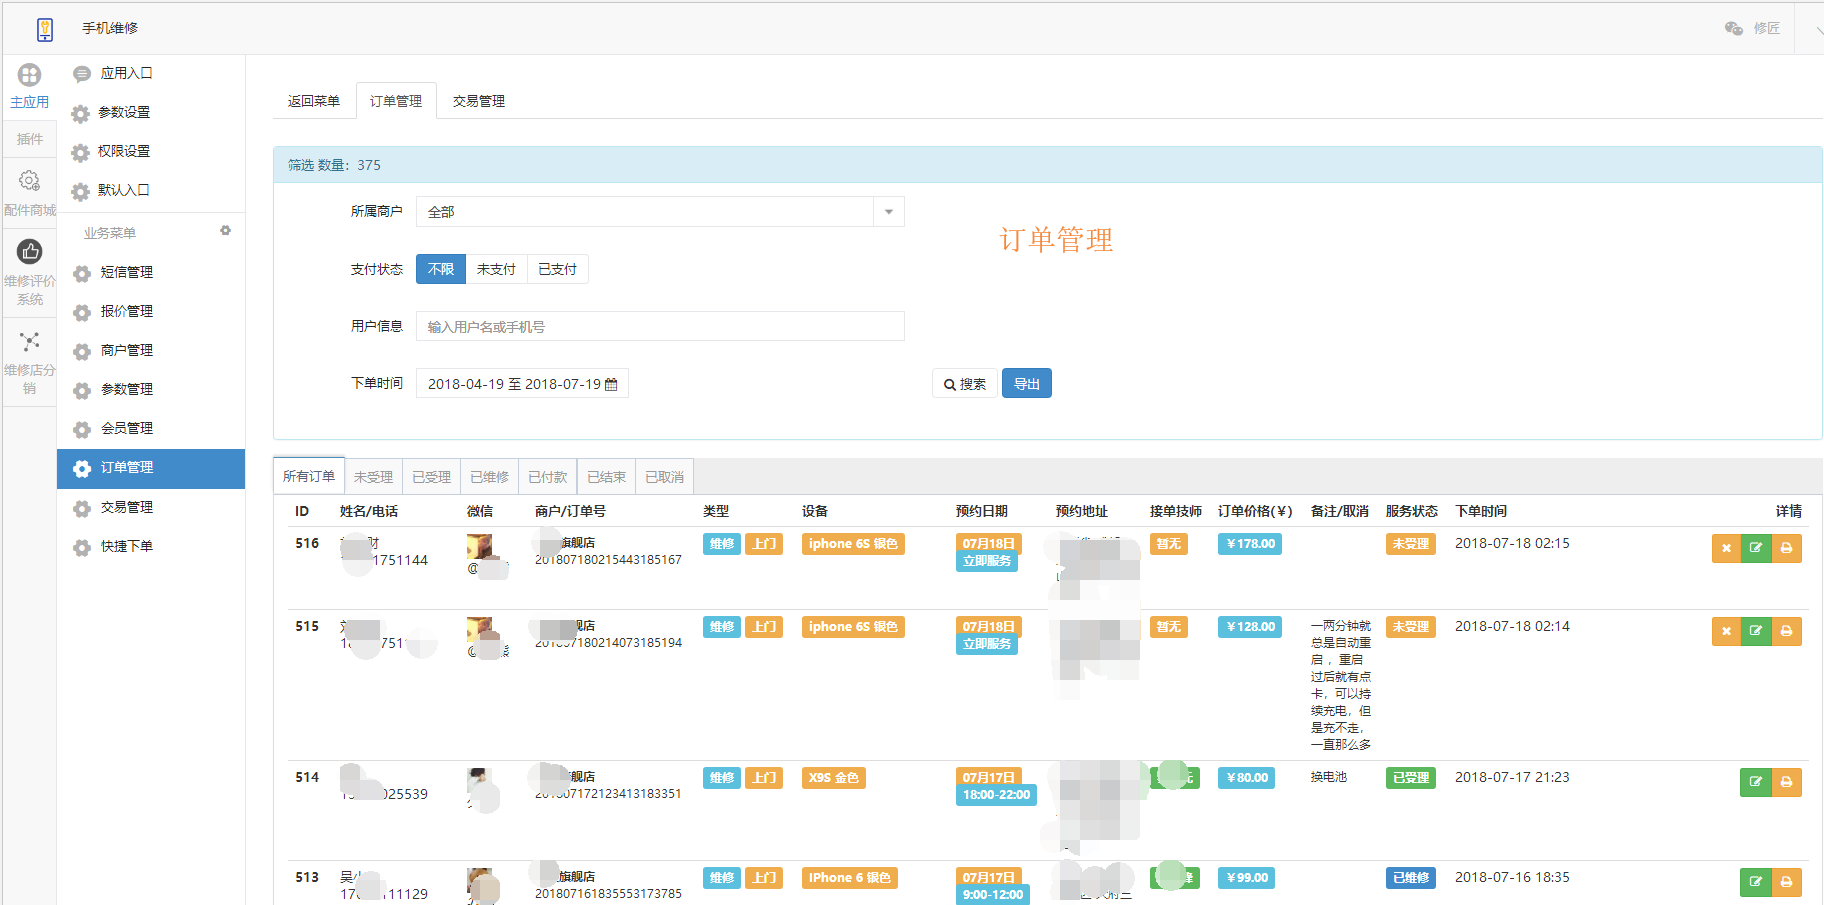This screenshot has width=1824, height=905.
Task: Click the 用户信息 input field
Action: pos(660,326)
